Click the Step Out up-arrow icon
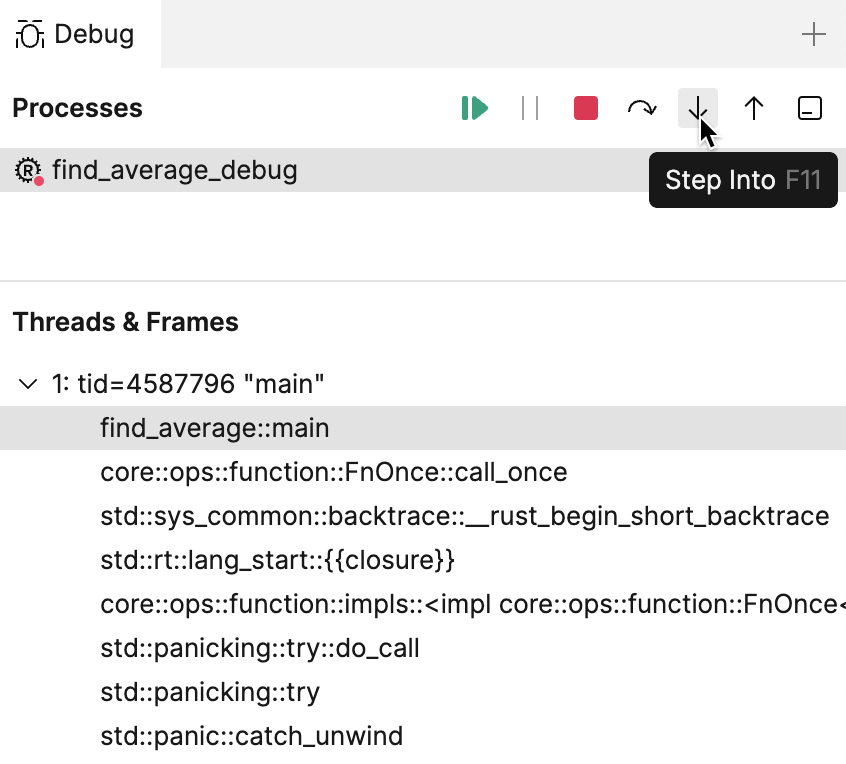This screenshot has width=846, height=764. click(x=754, y=108)
